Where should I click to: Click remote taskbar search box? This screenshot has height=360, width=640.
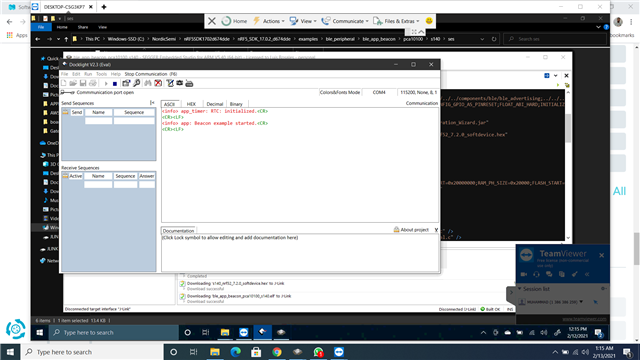pyautogui.click(x=114, y=333)
